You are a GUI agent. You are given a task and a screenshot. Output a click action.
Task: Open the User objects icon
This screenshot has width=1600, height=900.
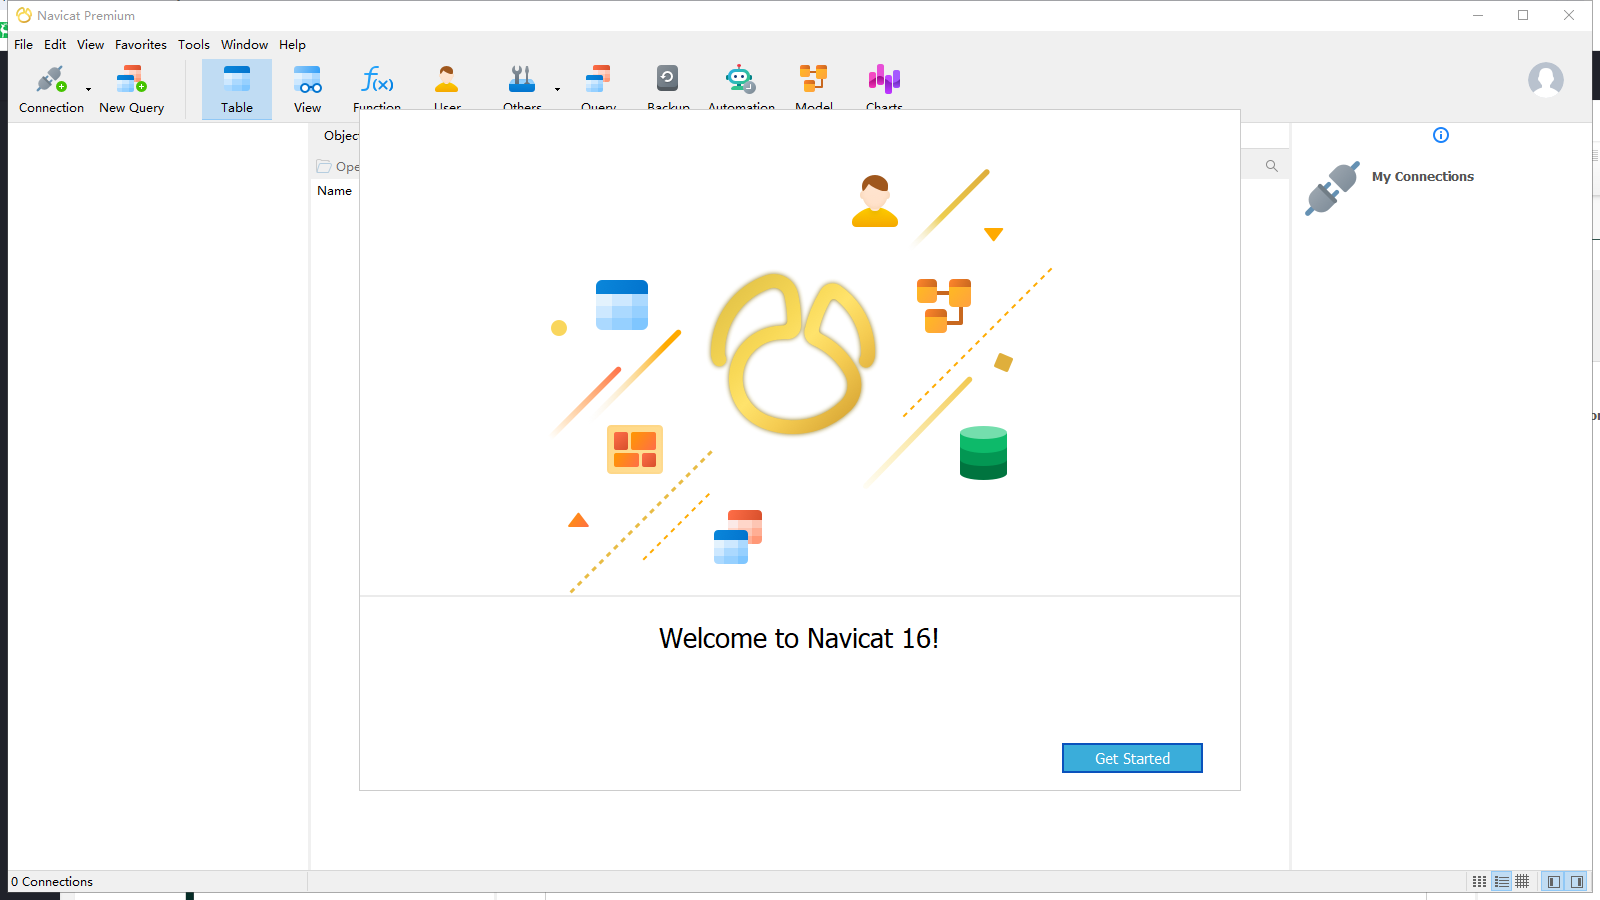[447, 79]
